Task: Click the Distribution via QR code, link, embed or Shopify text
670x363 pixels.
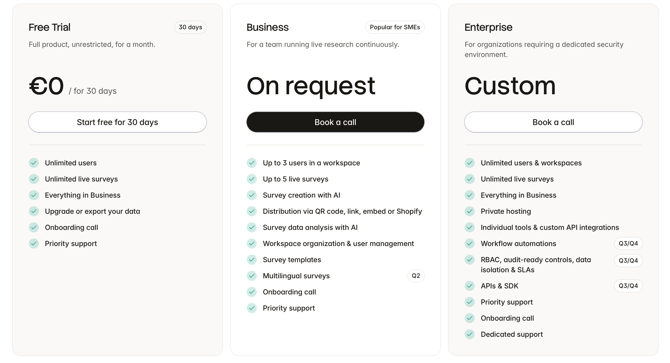Action: pyautogui.click(x=342, y=211)
